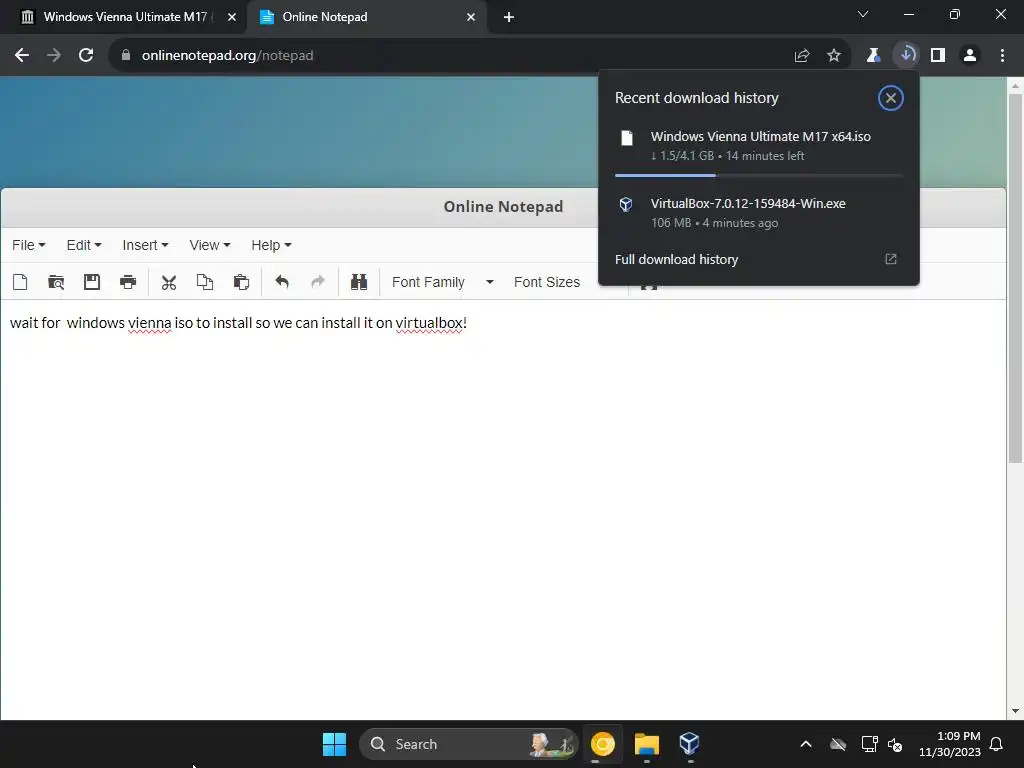Click the Chrome Labs flask icon

click(873, 56)
